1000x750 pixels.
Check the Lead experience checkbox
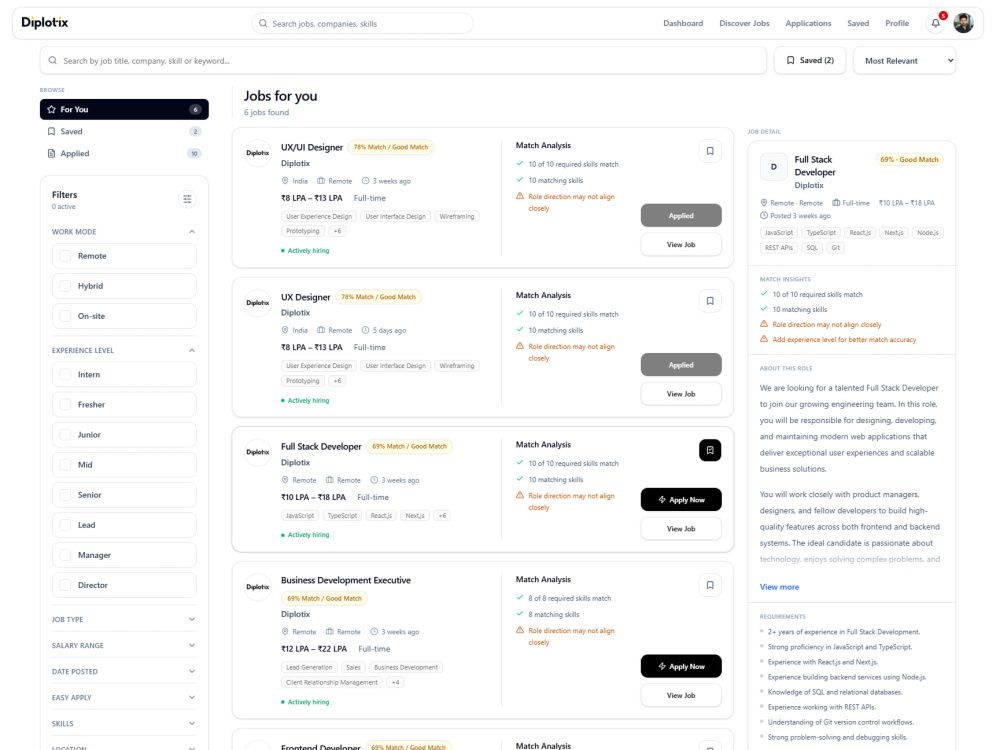(x=65, y=525)
